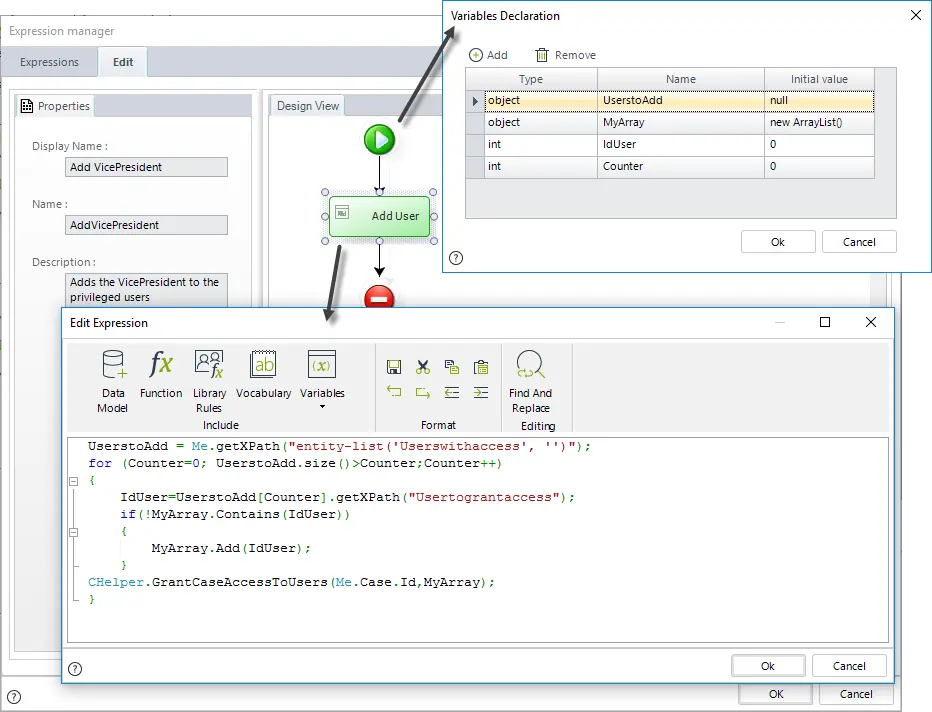Confirm Variables Declaration with Ok
The width and height of the screenshot is (932, 712).
coord(777,242)
